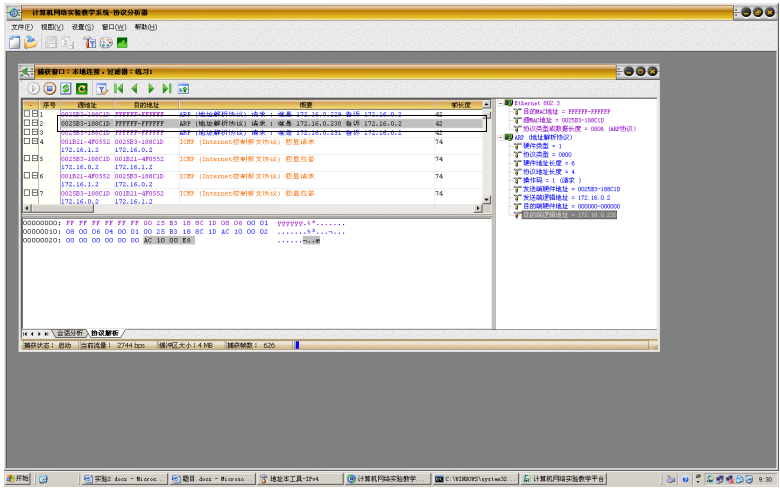The width and height of the screenshot is (780, 489).
Task: Open 文件(F) menu
Action: tap(22, 27)
